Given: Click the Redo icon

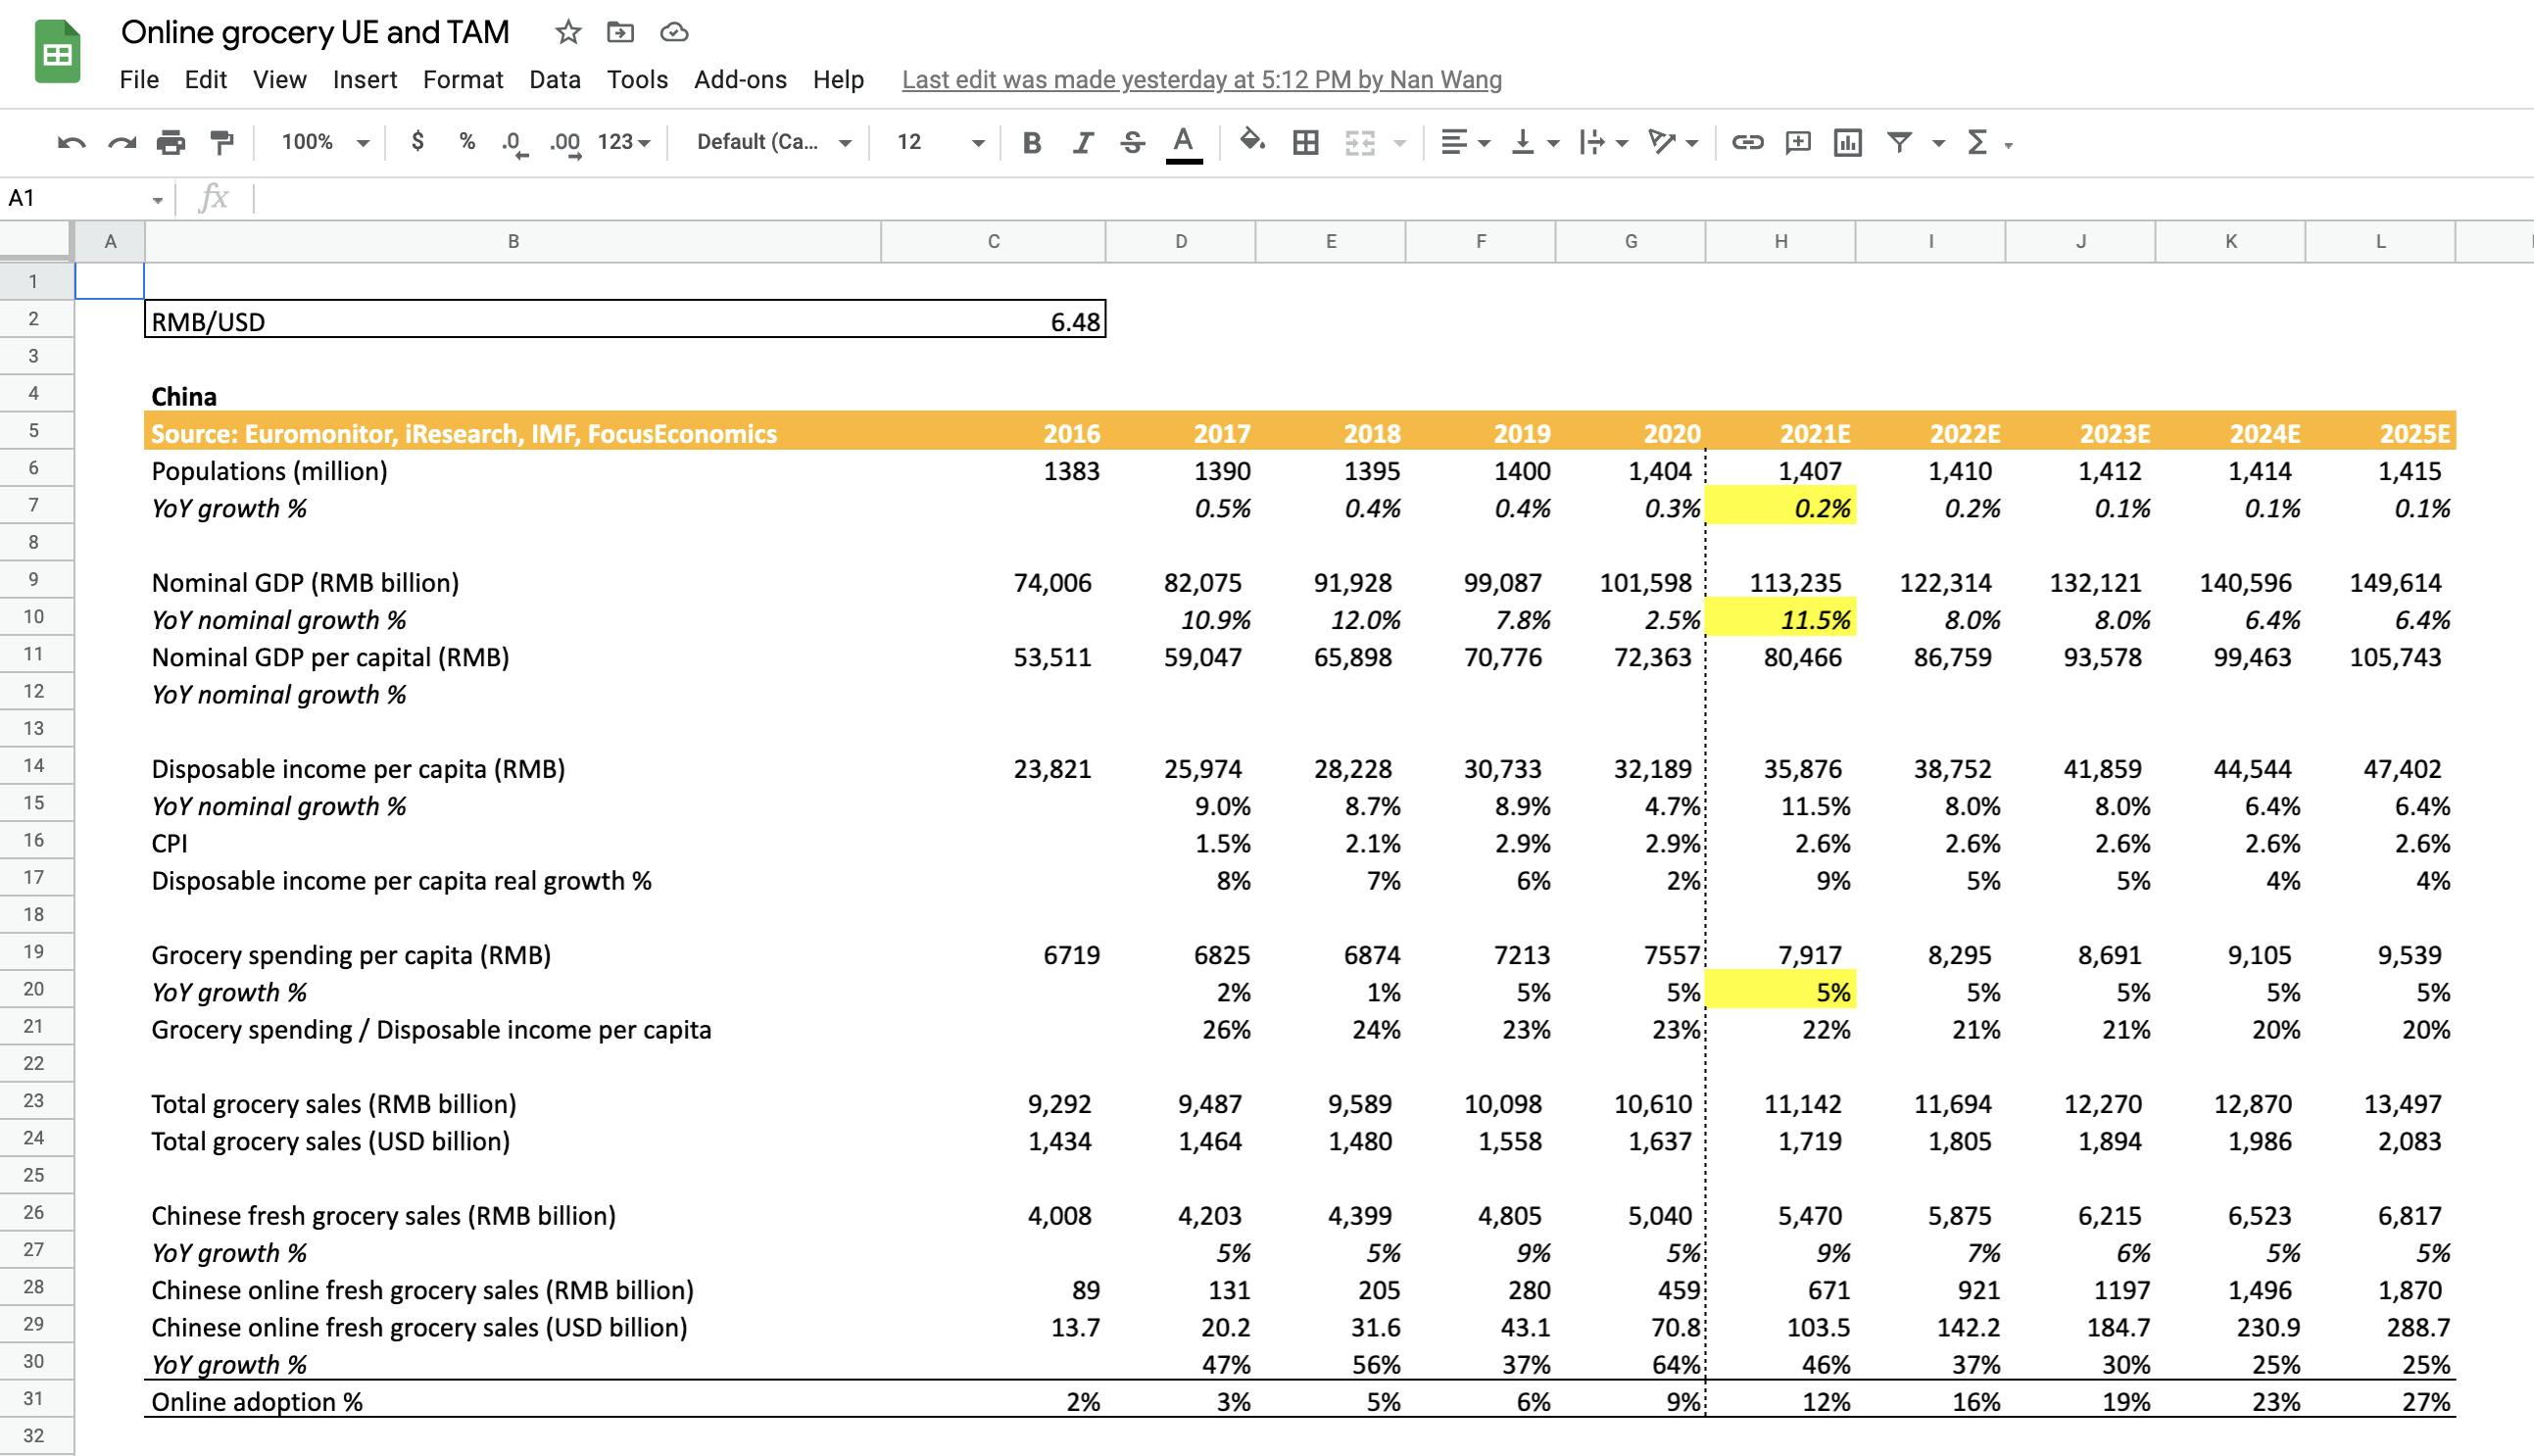Looking at the screenshot, I should tap(122, 143).
